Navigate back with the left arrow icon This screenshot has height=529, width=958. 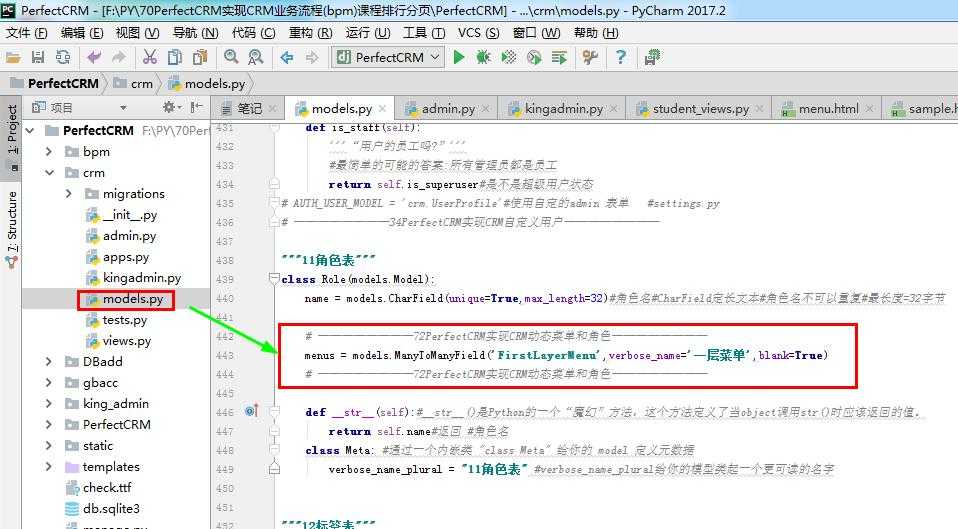(x=287, y=57)
